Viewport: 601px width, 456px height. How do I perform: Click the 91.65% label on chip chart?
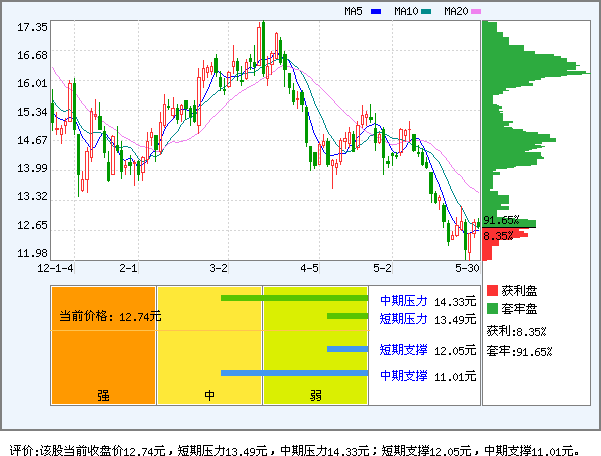[x=501, y=220]
